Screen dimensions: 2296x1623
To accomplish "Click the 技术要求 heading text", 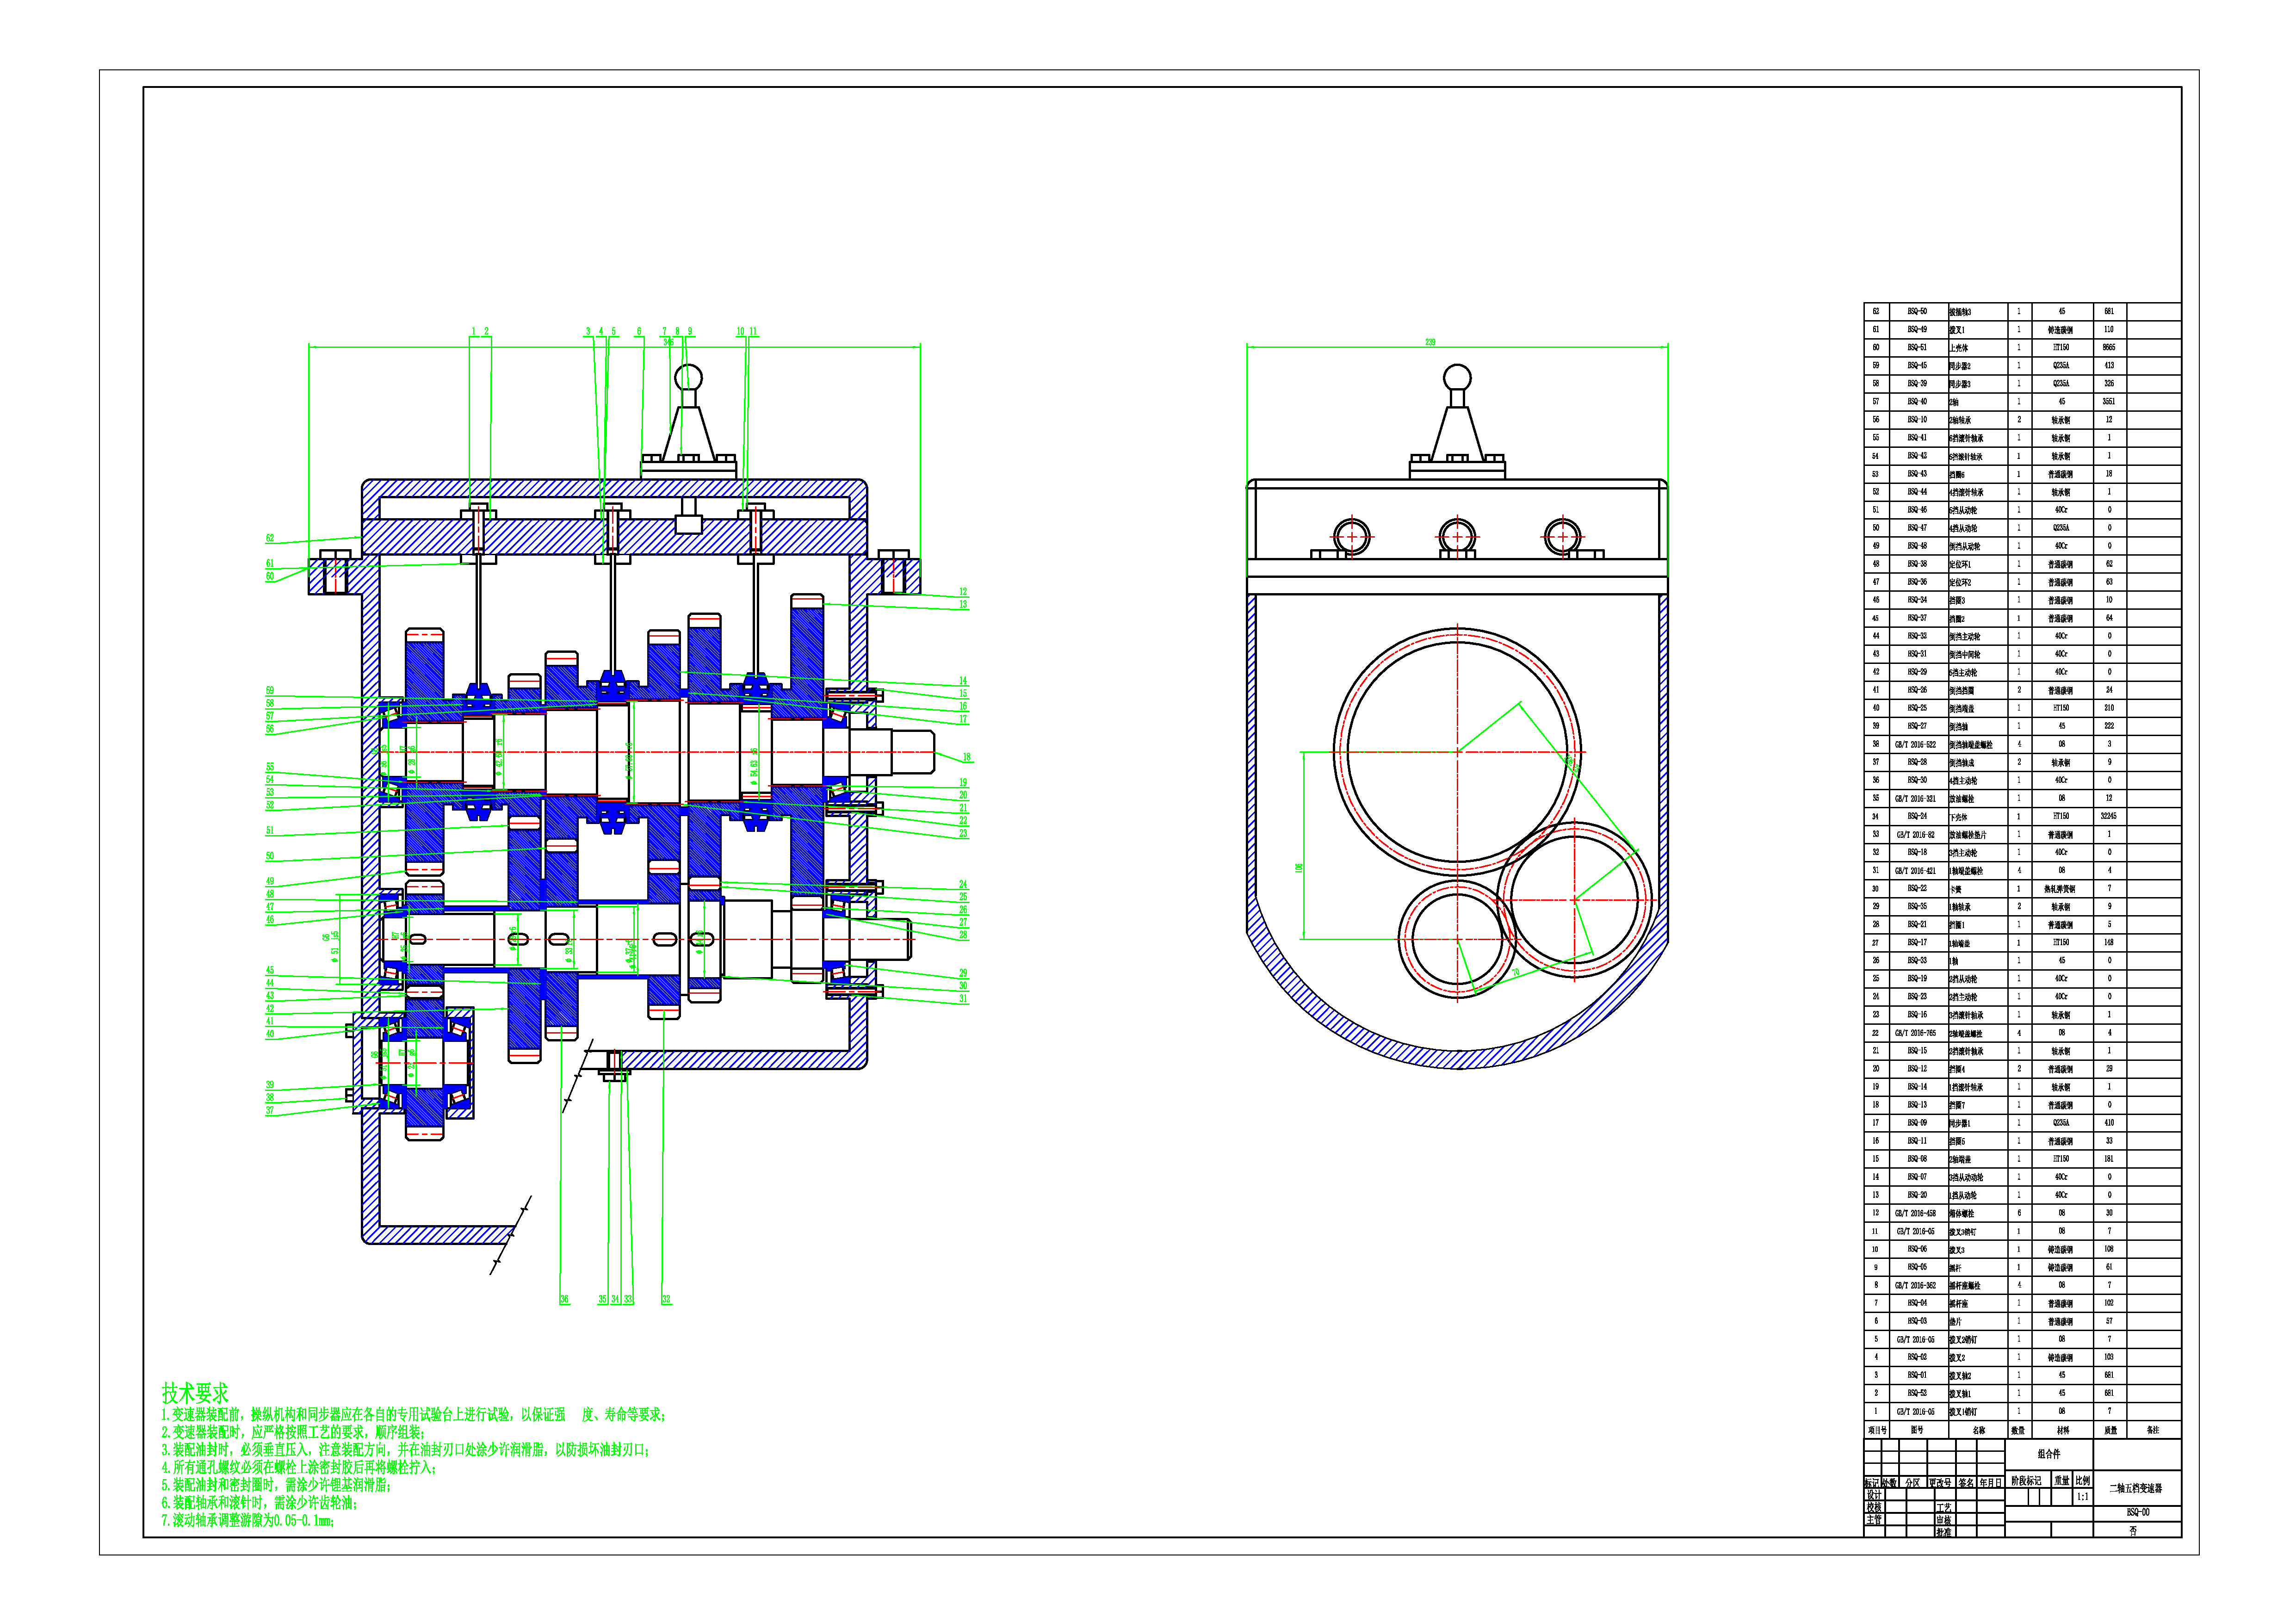I will point(195,1393).
